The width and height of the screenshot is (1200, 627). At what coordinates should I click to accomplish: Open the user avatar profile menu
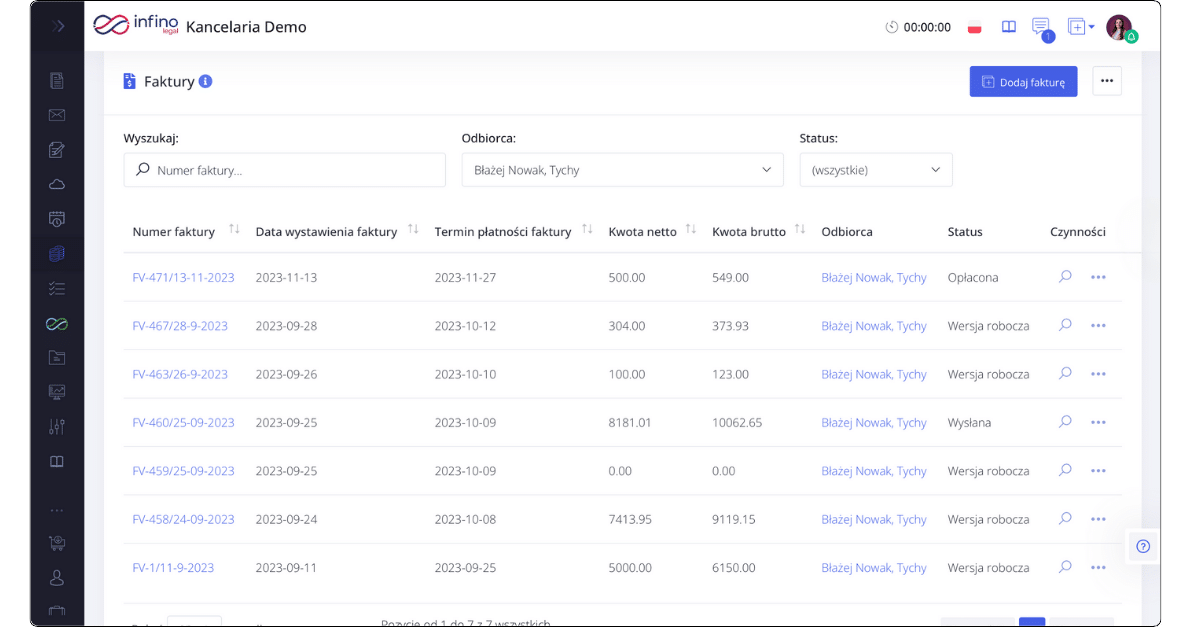coord(1119,27)
